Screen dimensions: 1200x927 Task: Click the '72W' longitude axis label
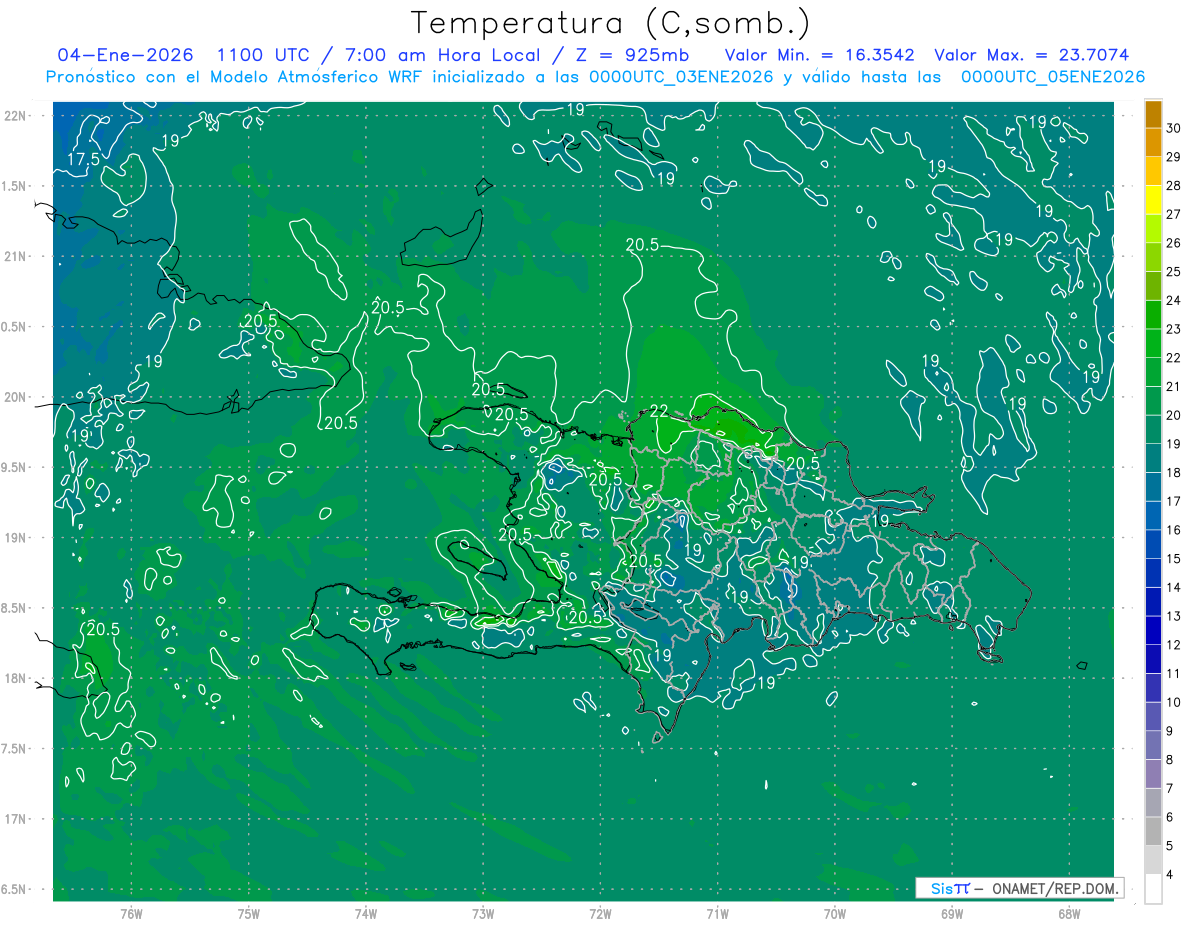(600, 913)
